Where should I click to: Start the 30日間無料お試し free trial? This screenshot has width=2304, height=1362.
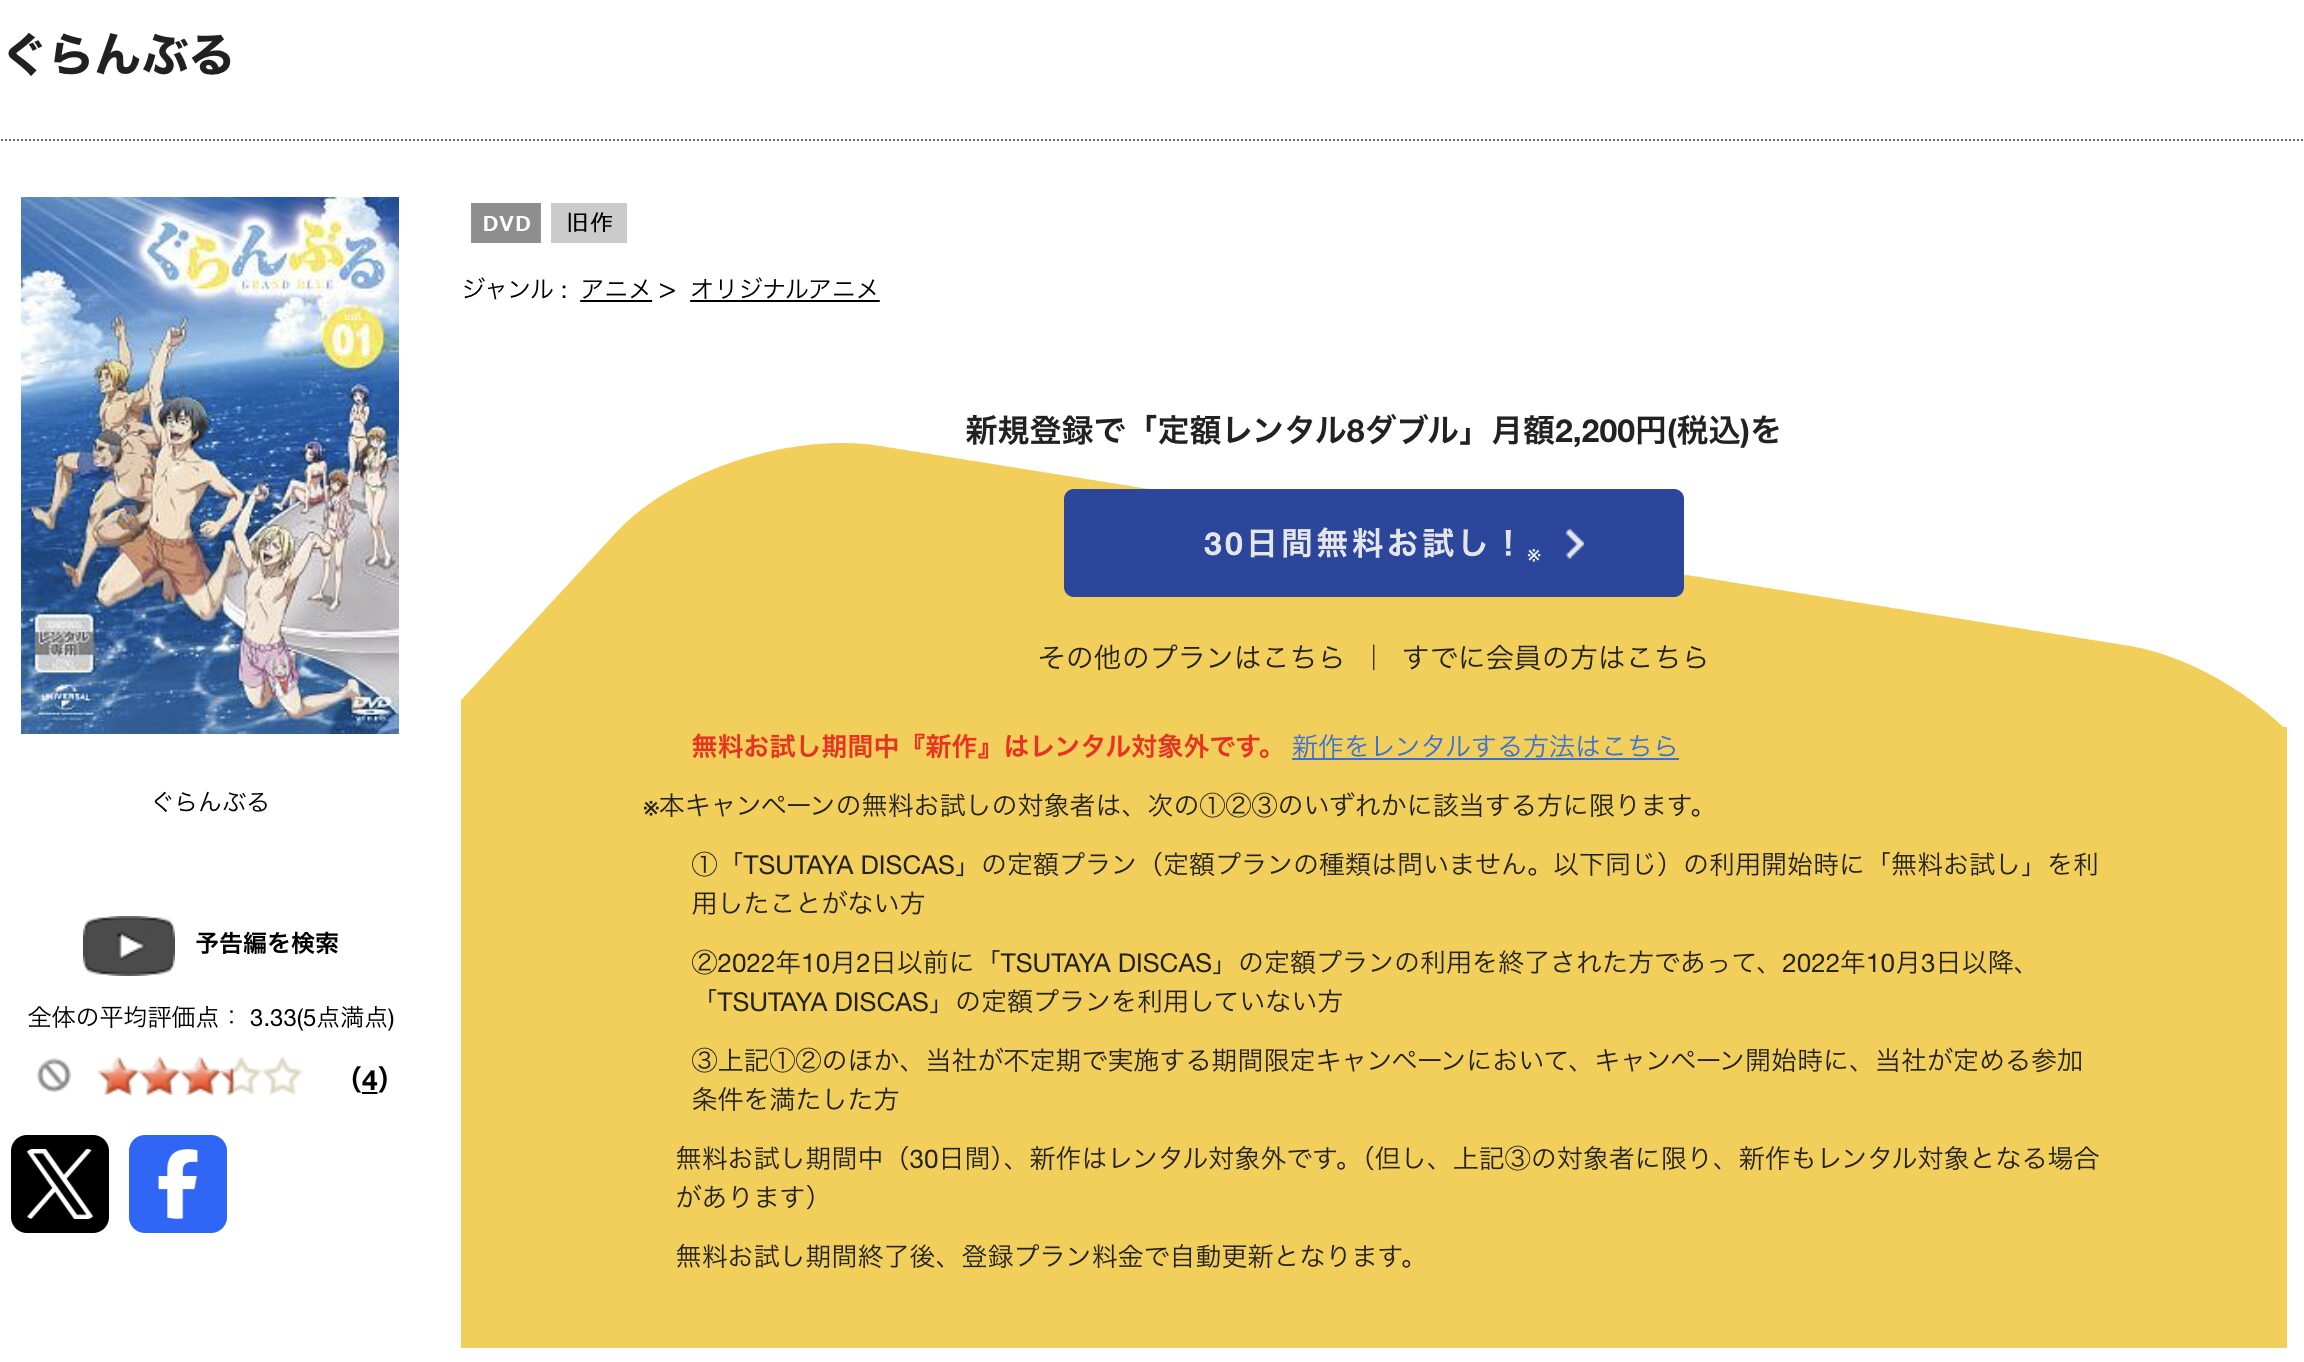click(1373, 543)
